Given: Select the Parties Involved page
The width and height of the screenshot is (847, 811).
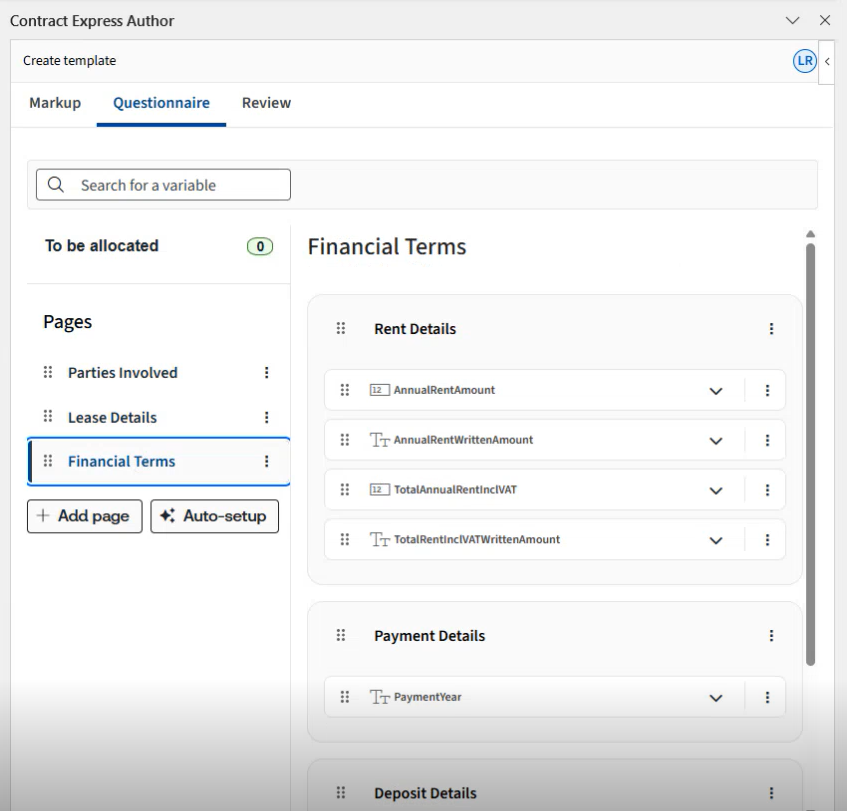Looking at the screenshot, I should (122, 373).
